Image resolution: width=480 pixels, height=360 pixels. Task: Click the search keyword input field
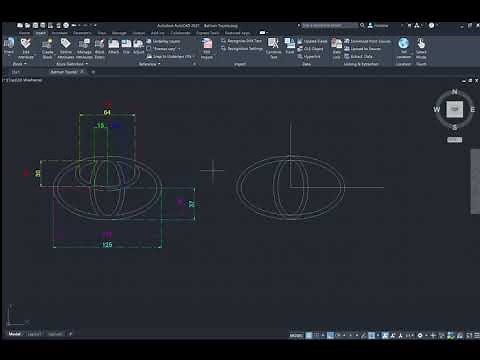[x=329, y=25]
